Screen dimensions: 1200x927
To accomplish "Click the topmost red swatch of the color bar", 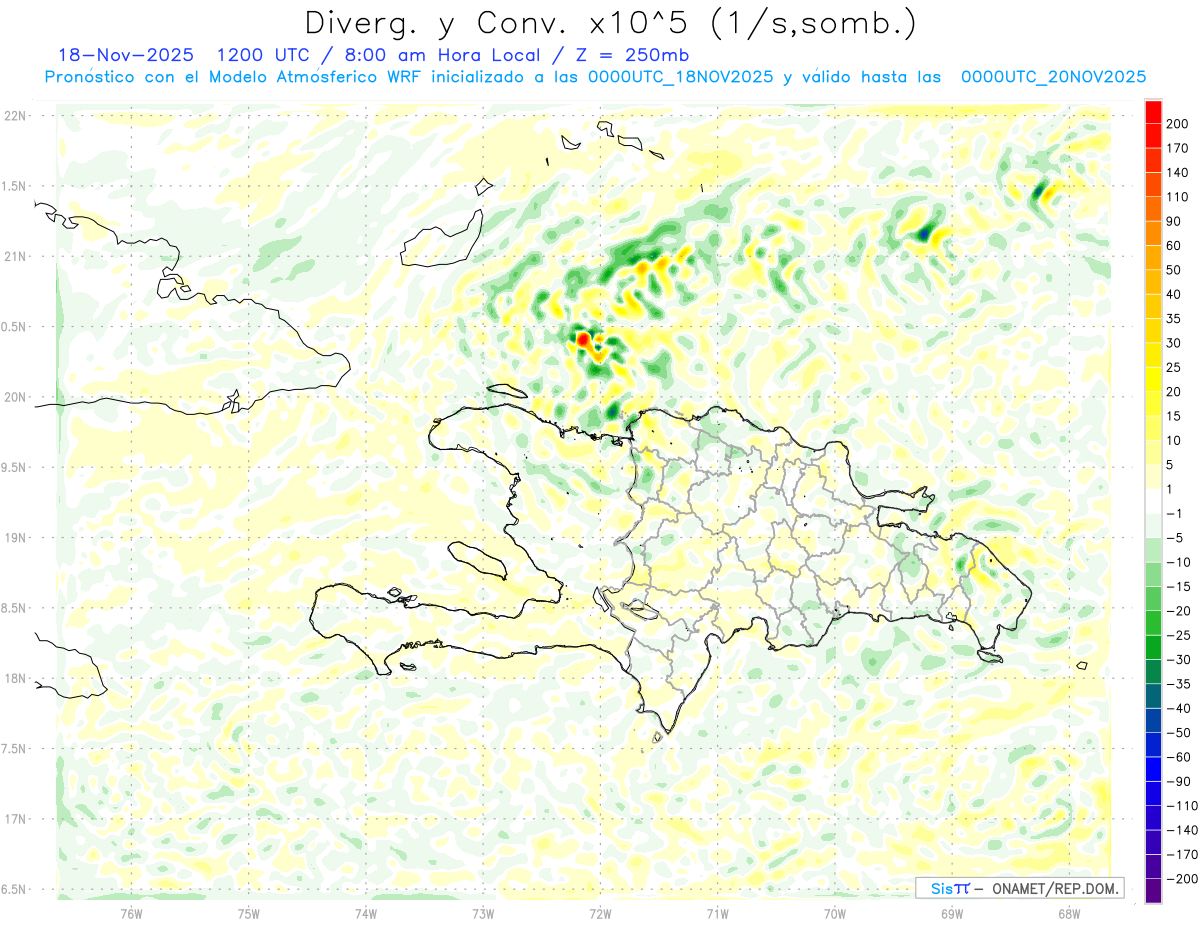I will (x=1153, y=112).
